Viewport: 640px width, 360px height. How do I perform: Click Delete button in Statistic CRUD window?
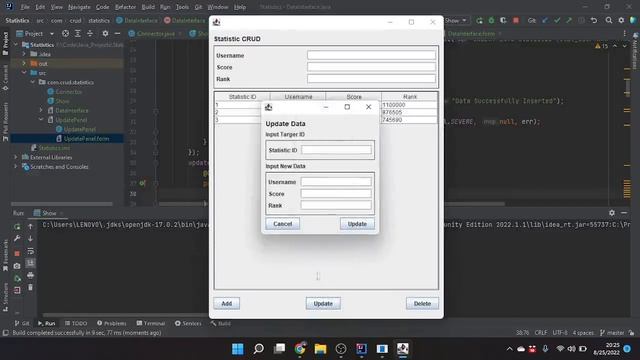422,303
